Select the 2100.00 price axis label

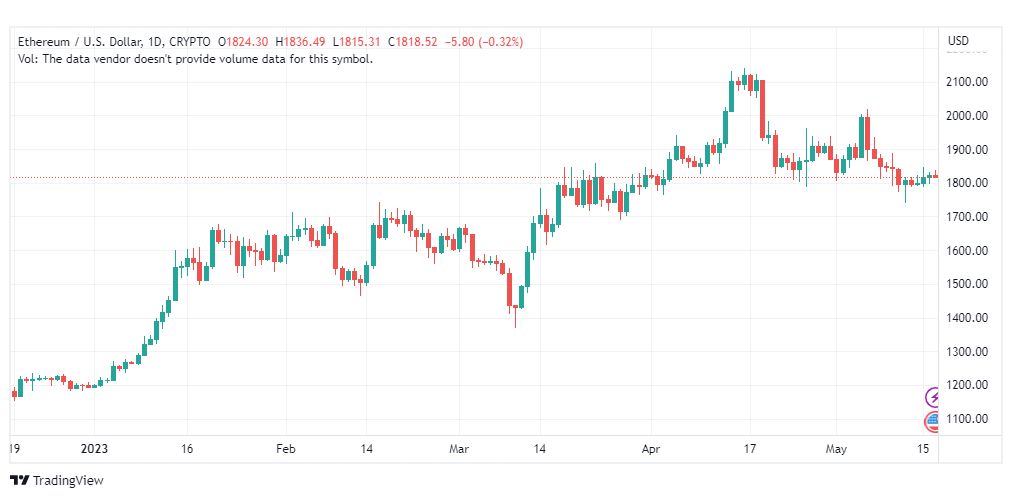click(968, 83)
